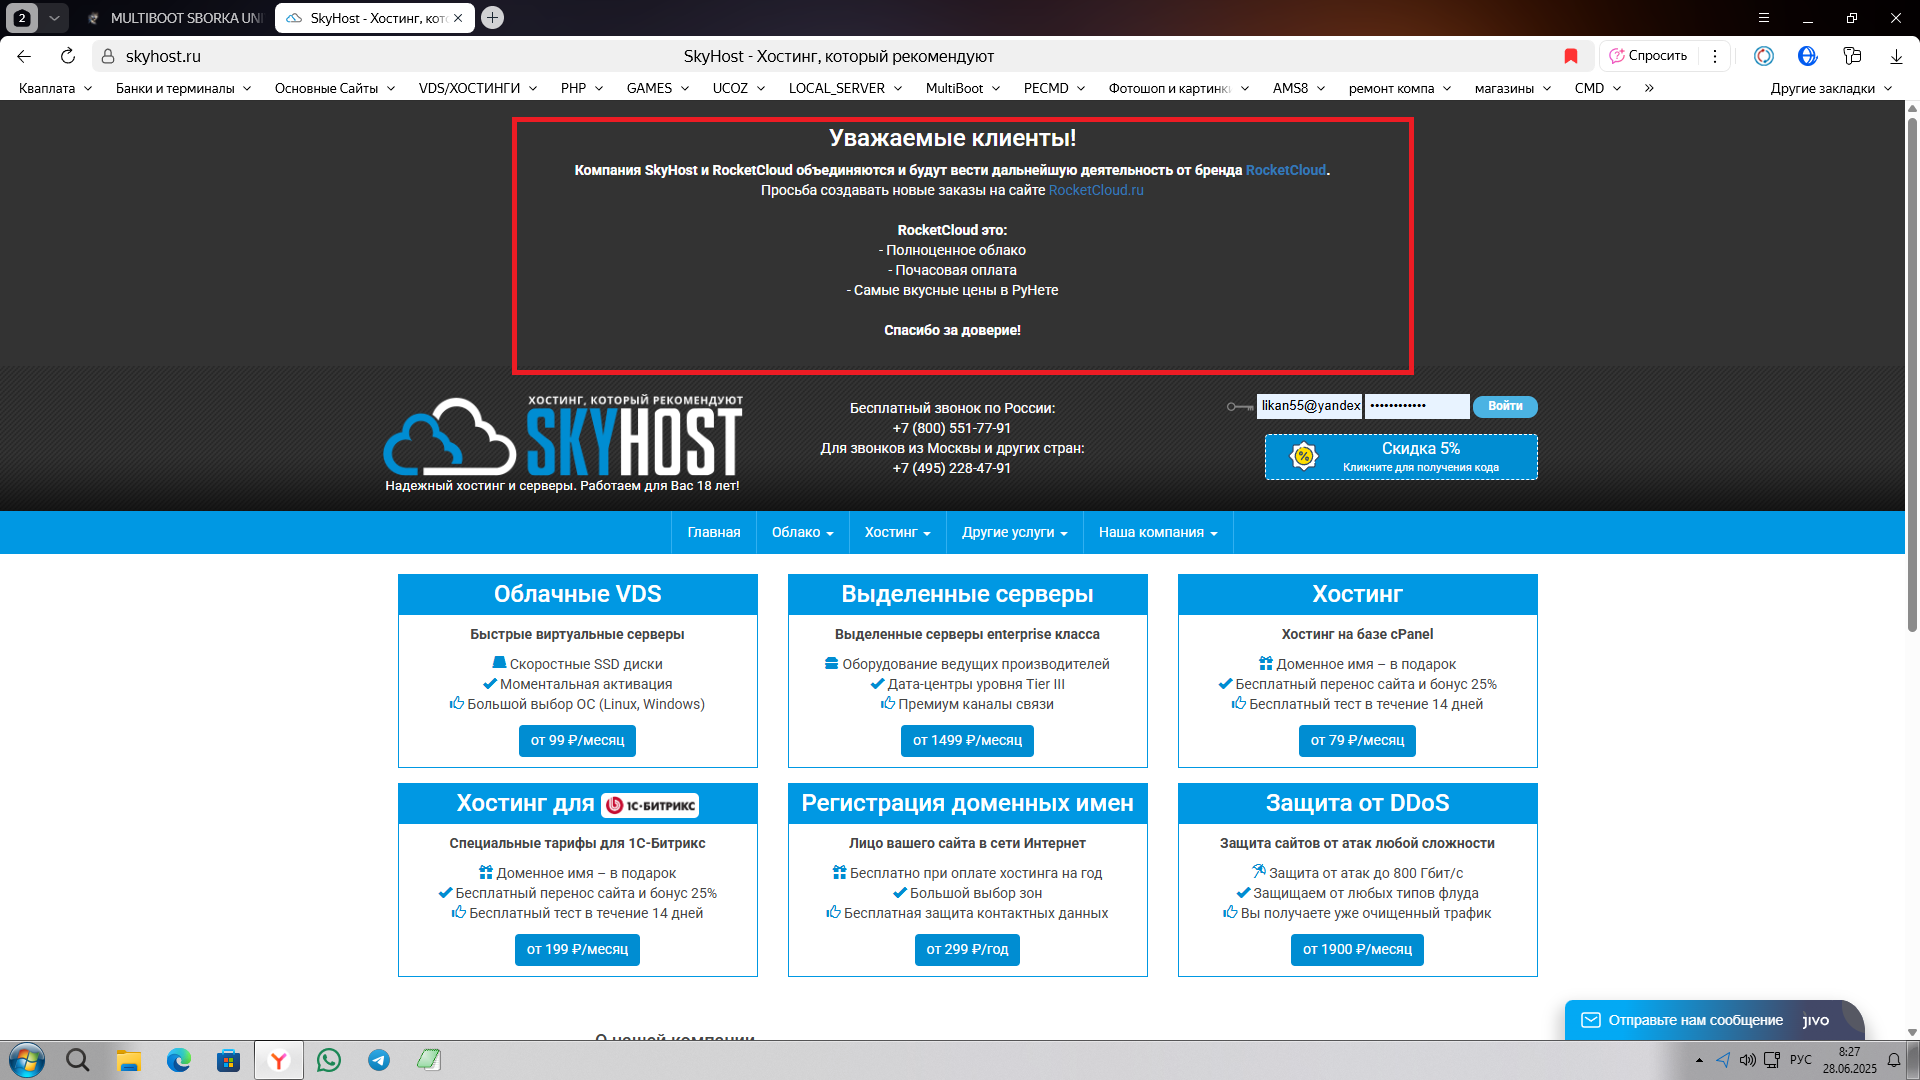Open WhatsApp from the taskbar
1920x1080 pixels.
[x=329, y=1060]
